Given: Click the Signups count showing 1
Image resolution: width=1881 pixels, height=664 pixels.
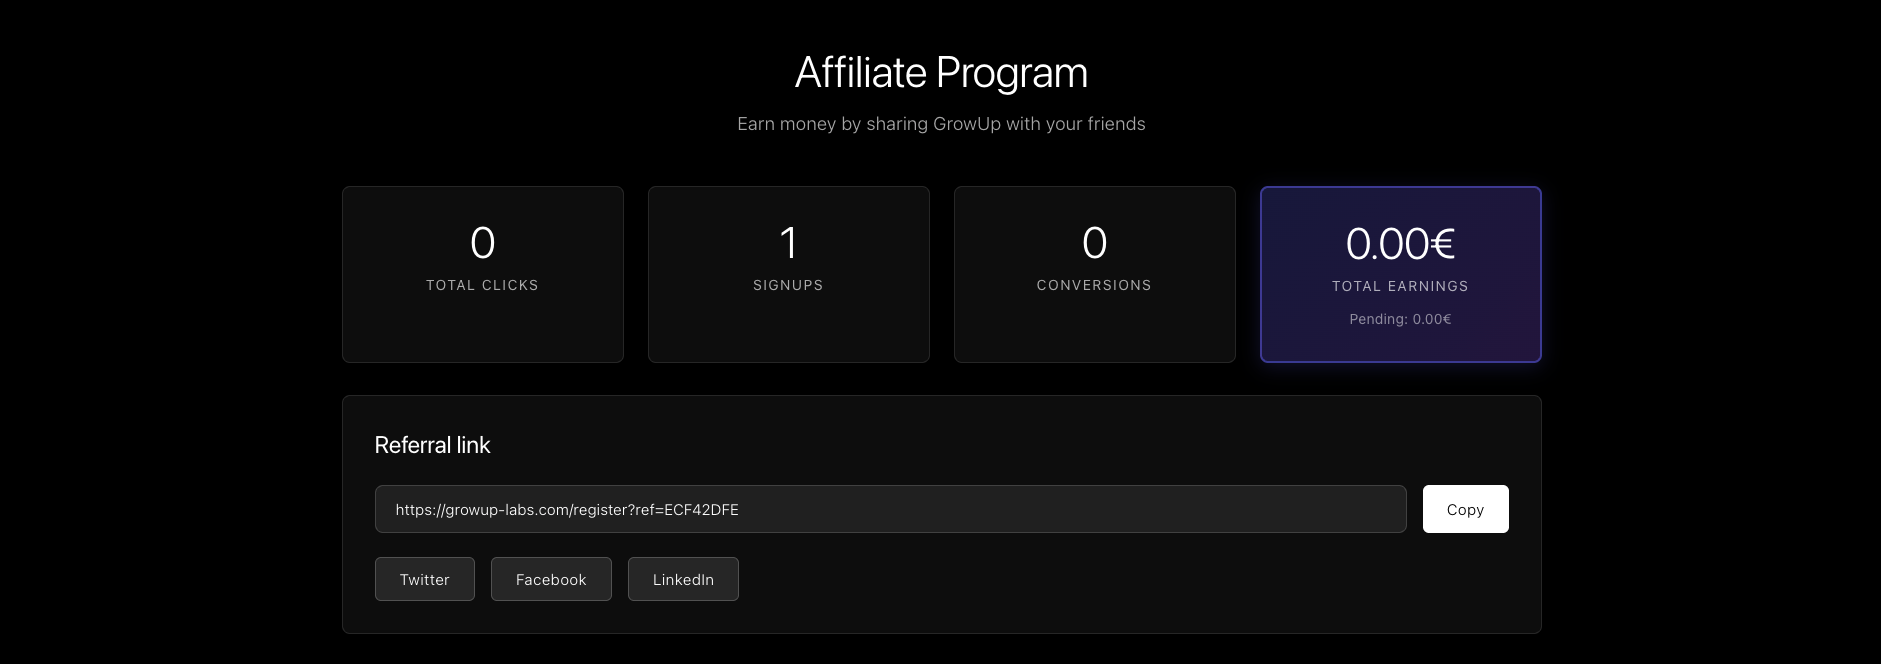Looking at the screenshot, I should tap(788, 242).
